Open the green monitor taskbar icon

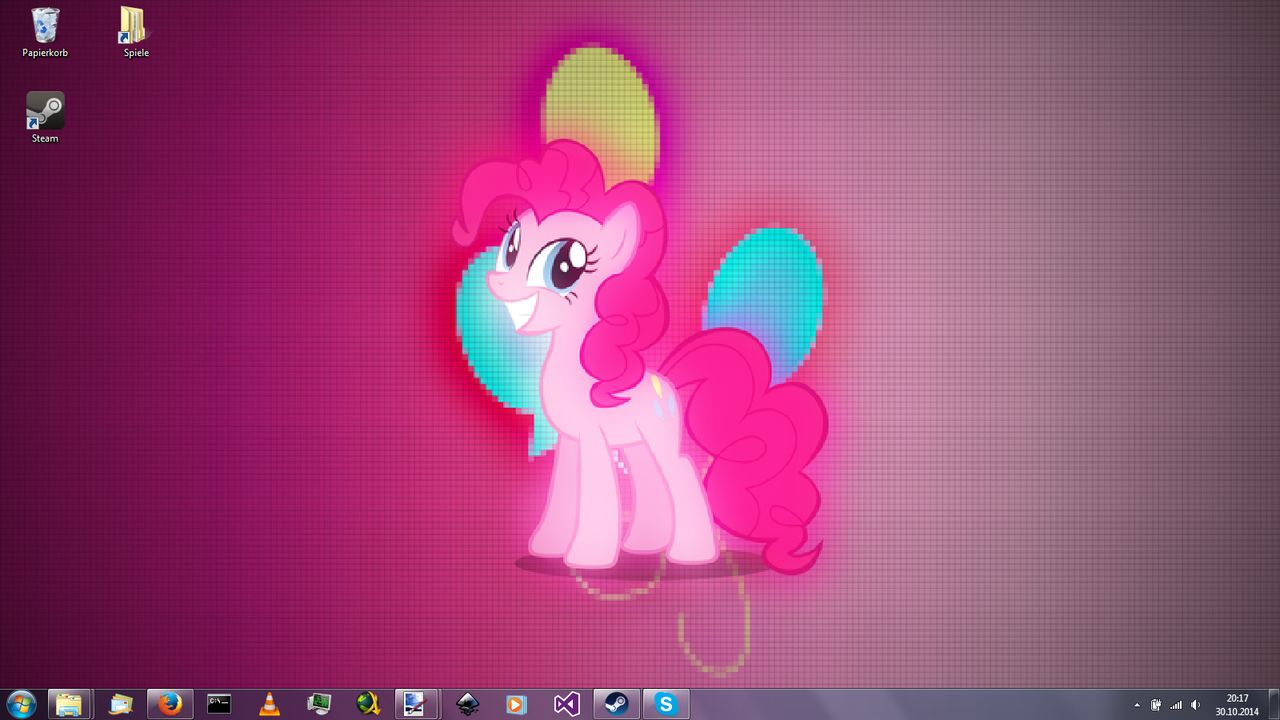319,704
